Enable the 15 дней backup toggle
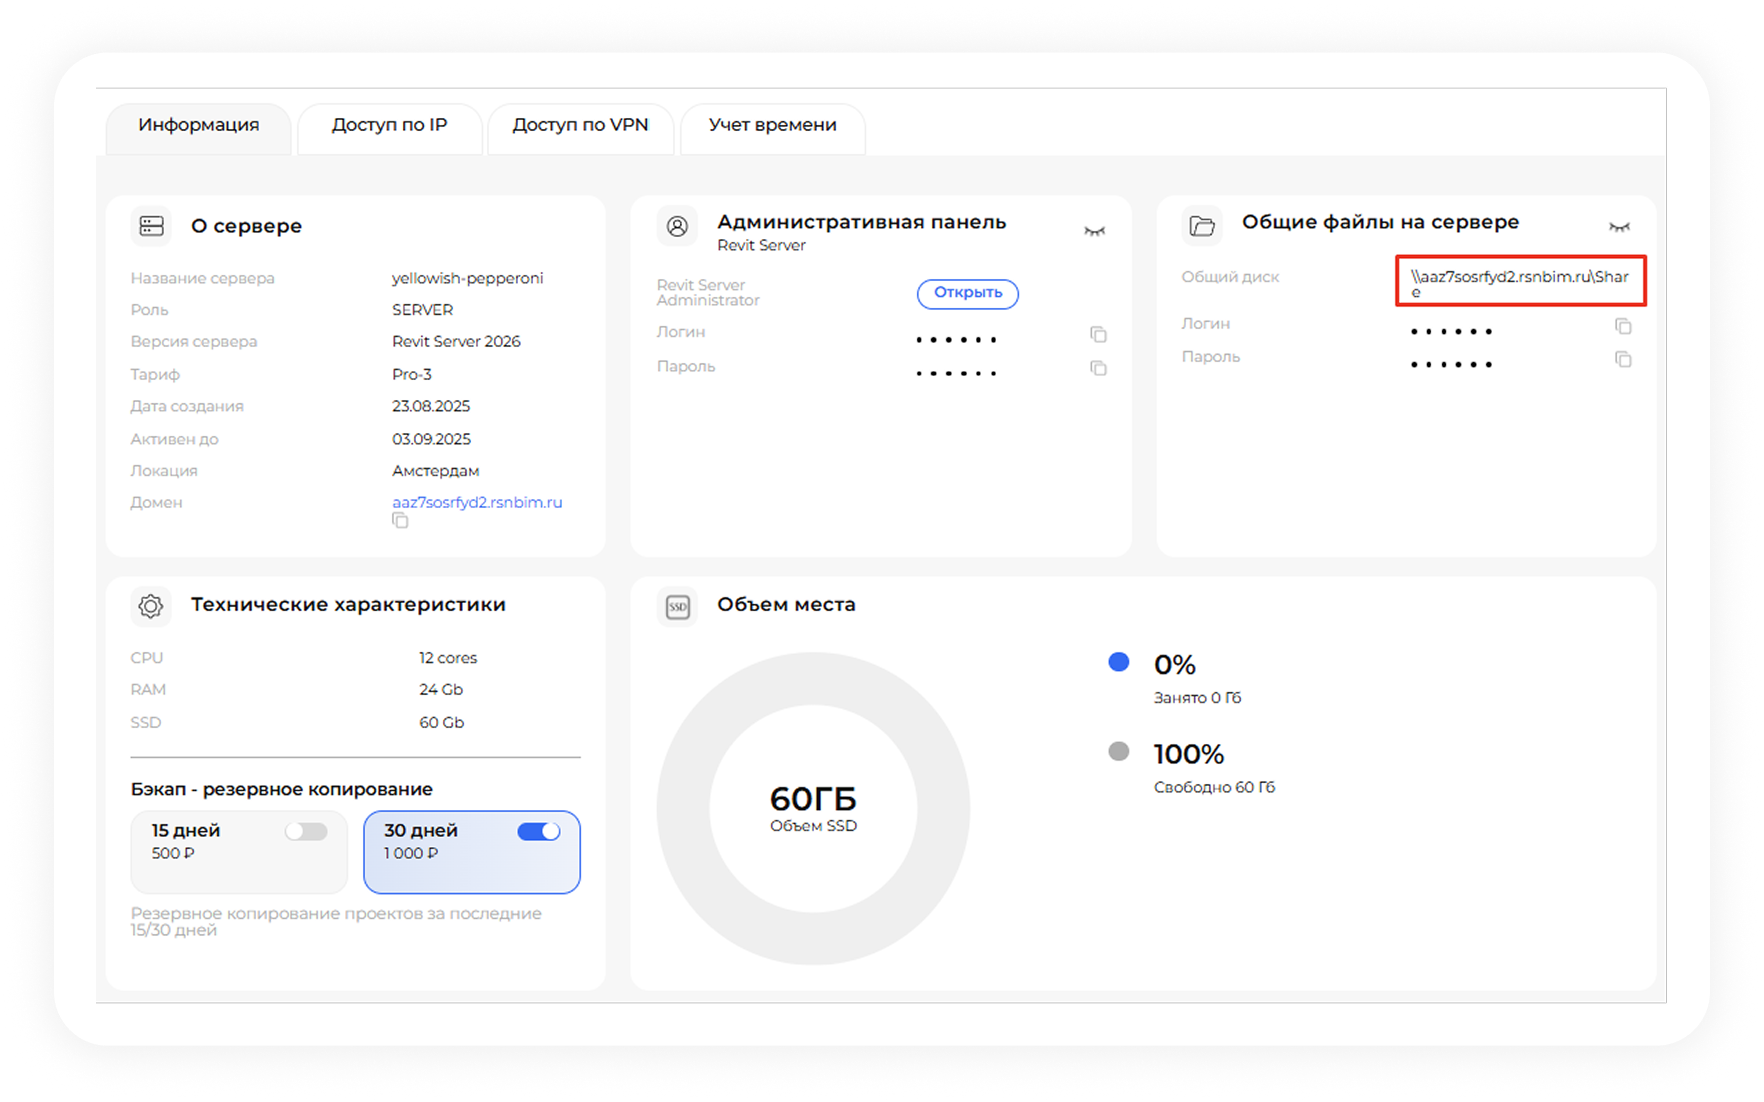Viewport: 1764px width, 1102px height. tap(306, 832)
